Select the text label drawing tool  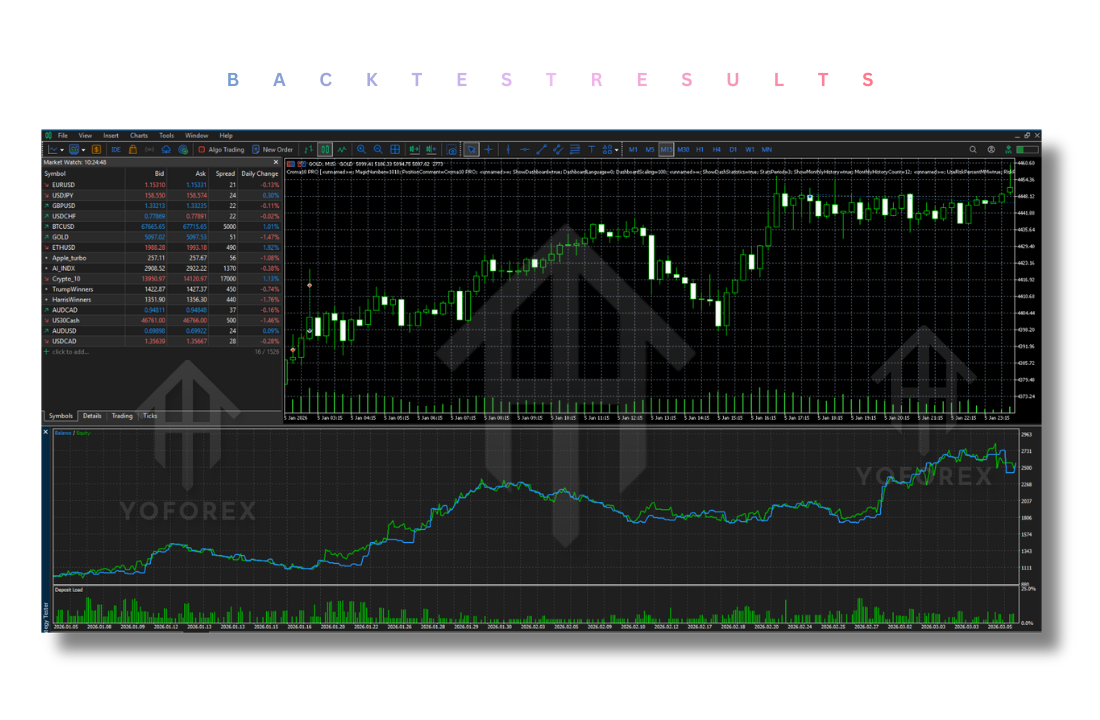[x=591, y=150]
